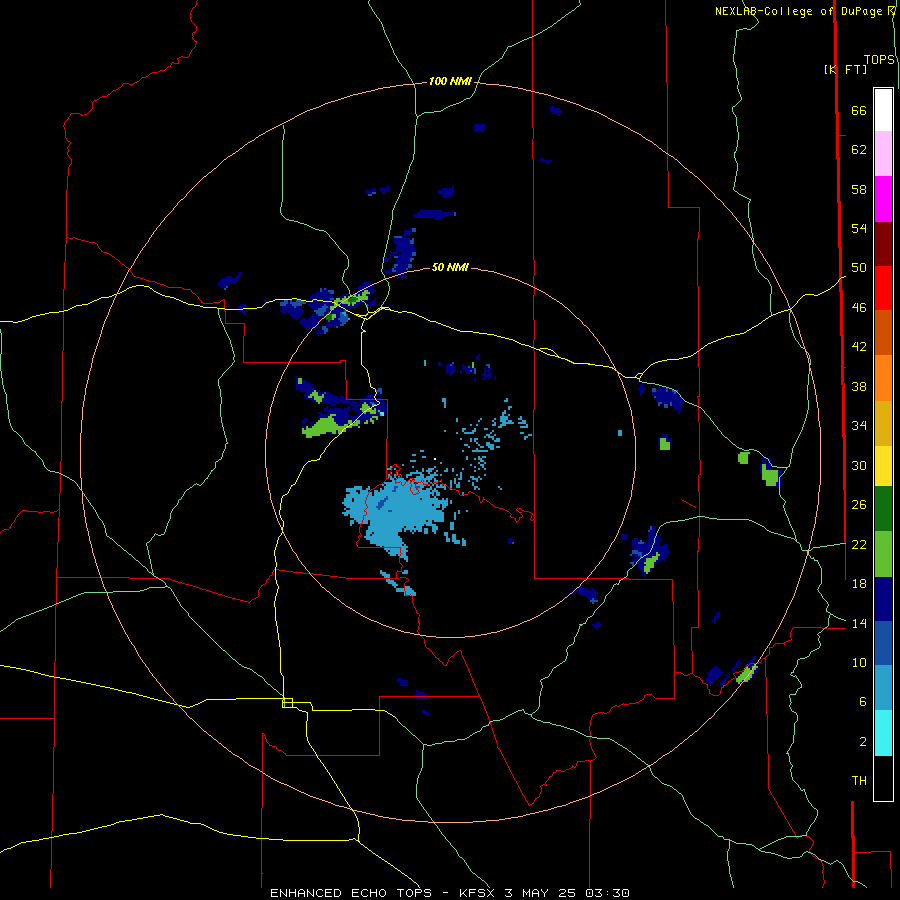Select the dark orange legend swatch
Screen dimensions: 900x900
coord(883,332)
